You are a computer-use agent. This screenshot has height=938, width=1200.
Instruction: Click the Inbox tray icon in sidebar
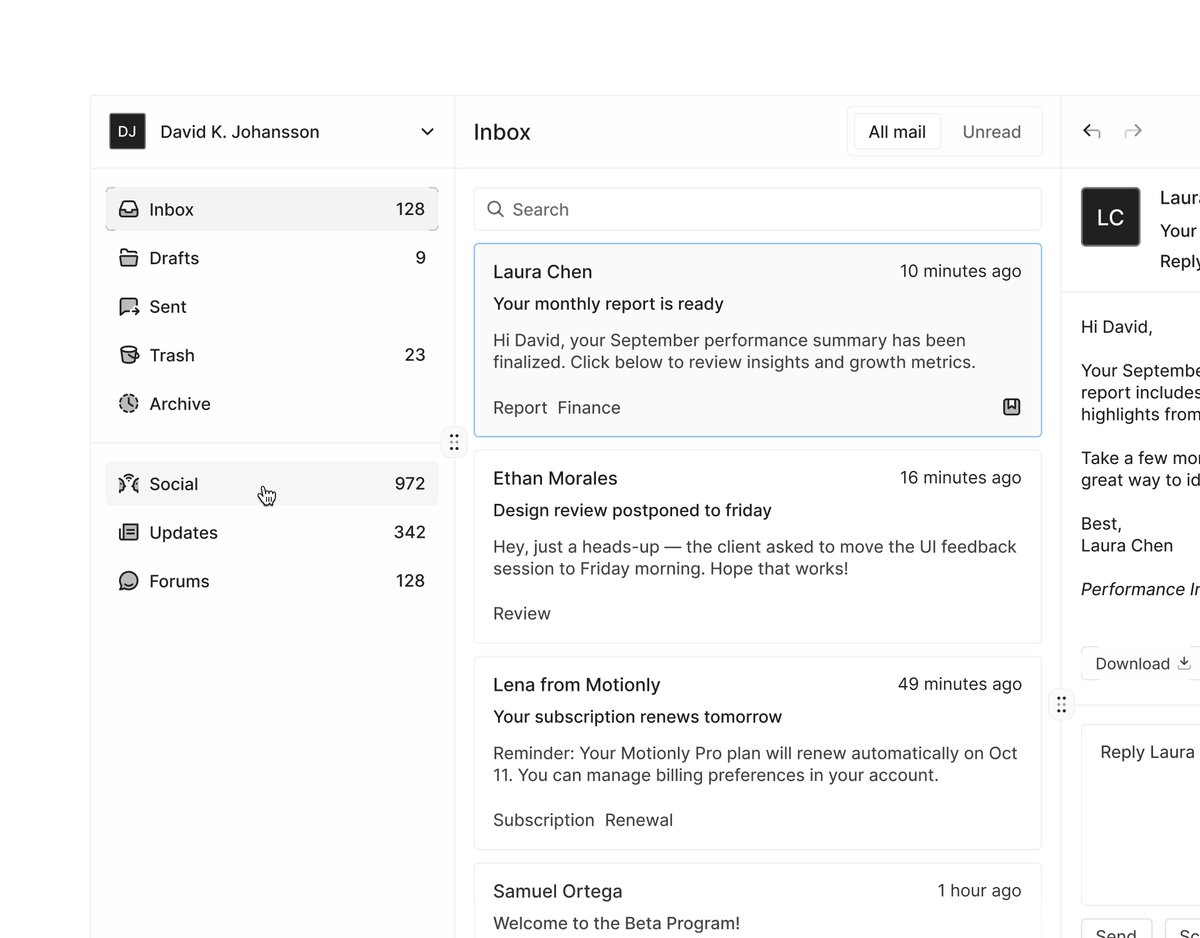129,209
